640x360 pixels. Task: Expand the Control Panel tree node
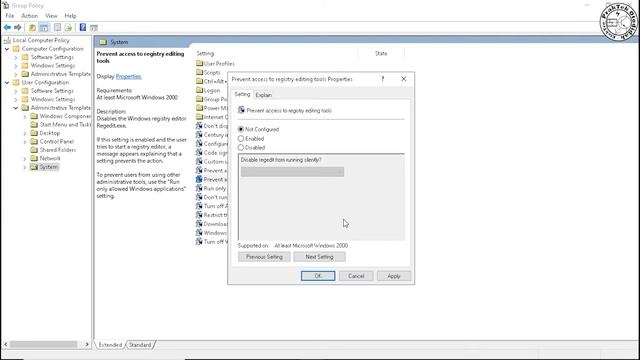pyautogui.click(x=25, y=142)
